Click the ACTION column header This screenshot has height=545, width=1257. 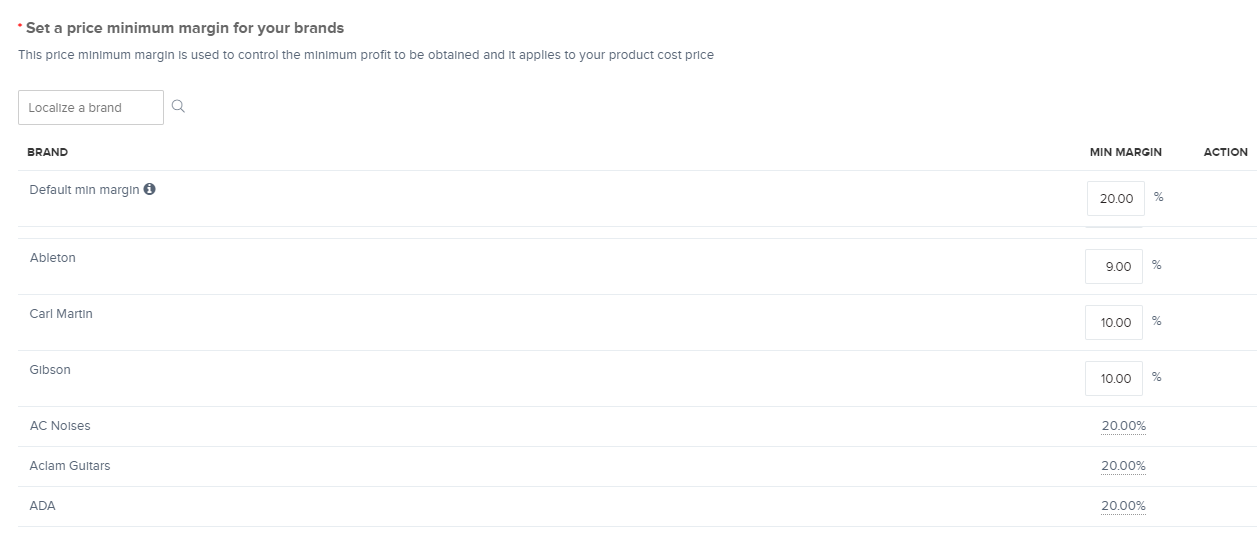click(1225, 152)
